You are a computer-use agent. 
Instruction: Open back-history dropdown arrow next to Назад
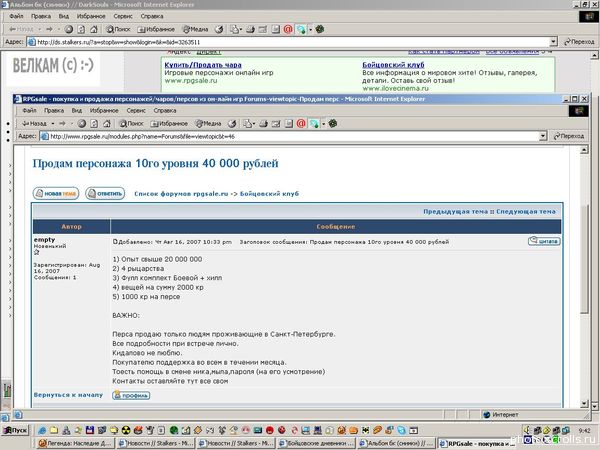click(52, 124)
